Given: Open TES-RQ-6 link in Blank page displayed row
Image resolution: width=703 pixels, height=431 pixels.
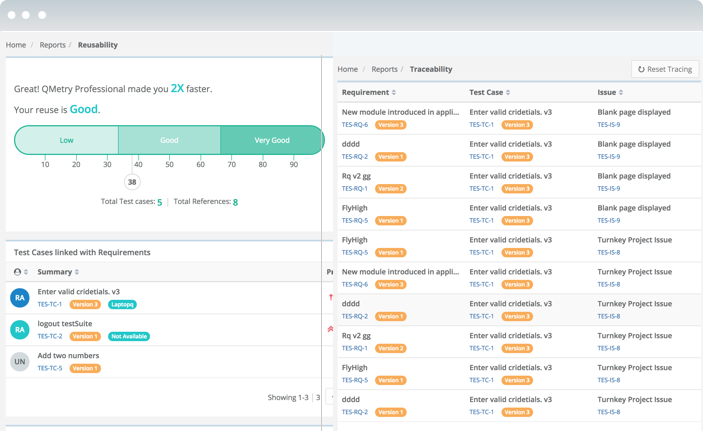Looking at the screenshot, I should click(x=355, y=125).
